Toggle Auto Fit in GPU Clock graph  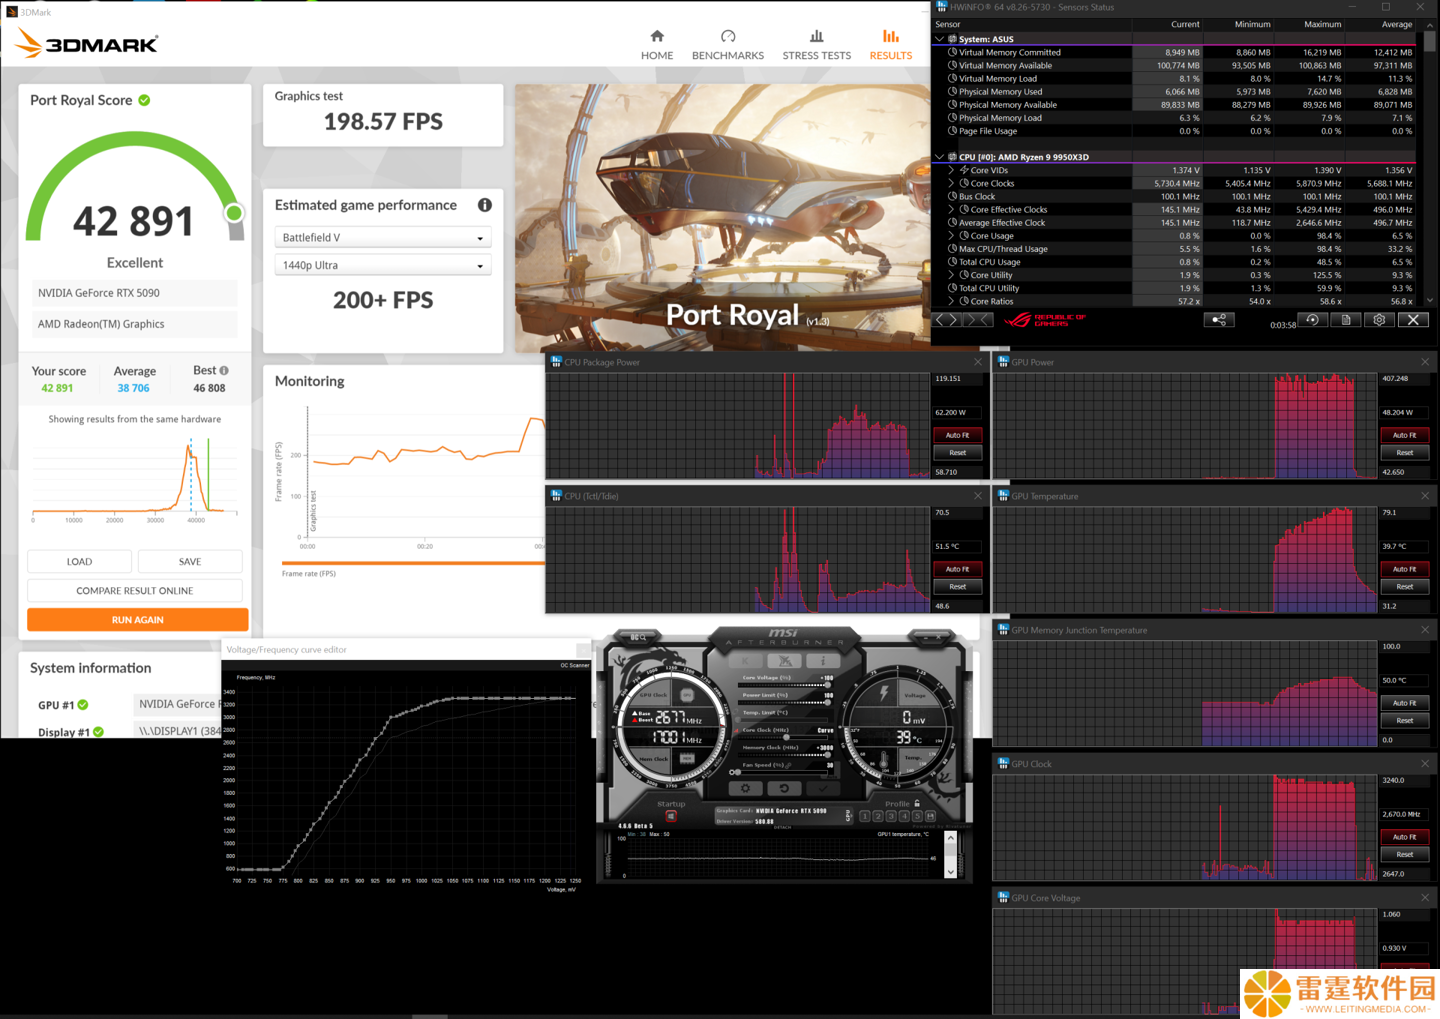coord(1405,837)
